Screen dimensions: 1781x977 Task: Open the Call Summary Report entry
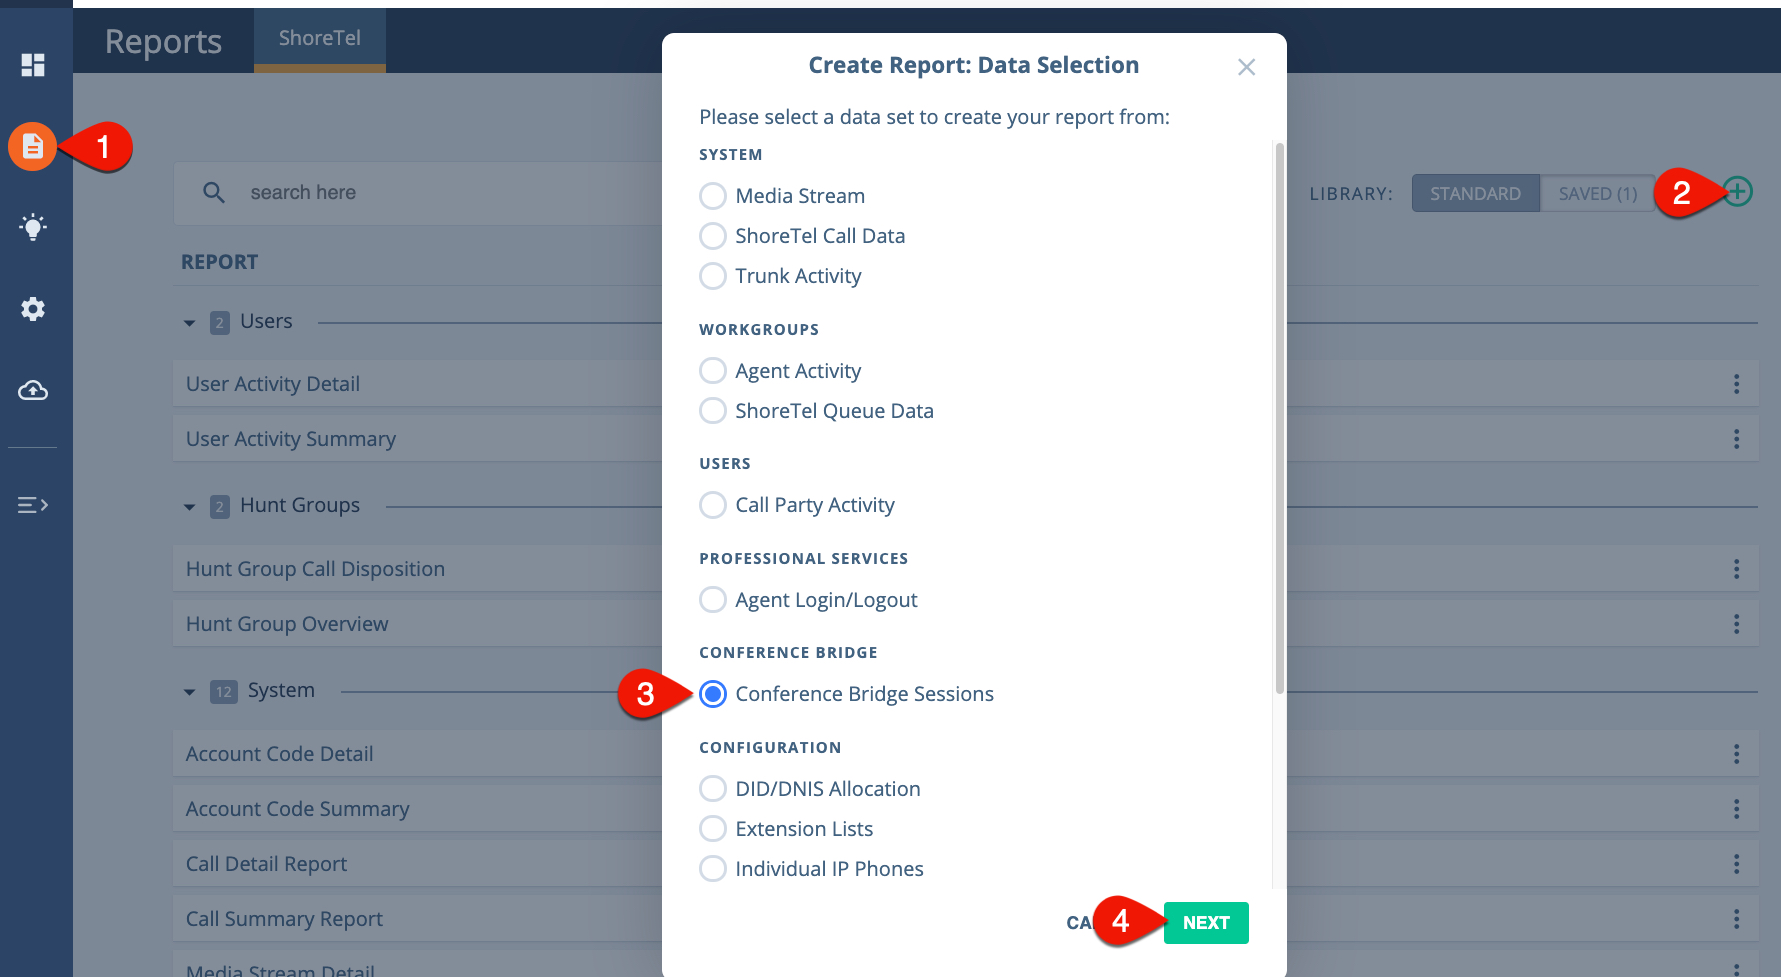(284, 919)
